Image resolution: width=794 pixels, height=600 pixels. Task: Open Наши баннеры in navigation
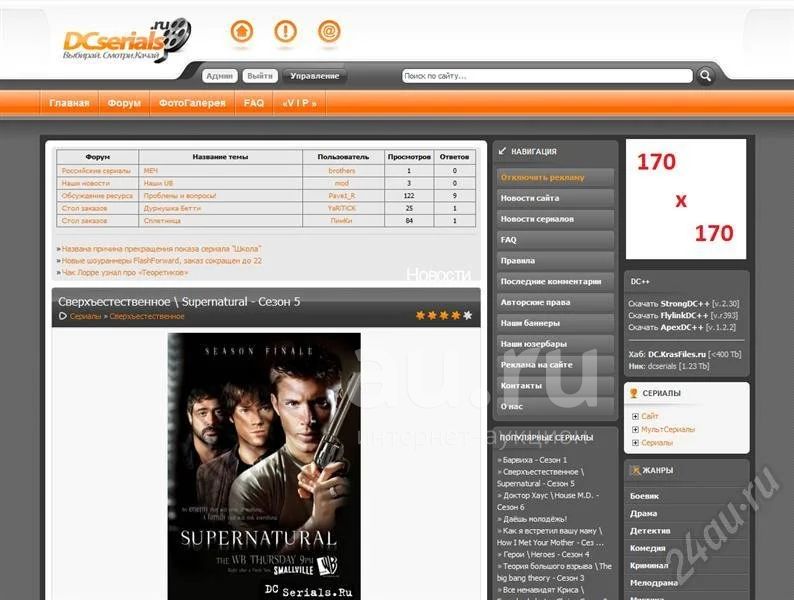tap(555, 323)
